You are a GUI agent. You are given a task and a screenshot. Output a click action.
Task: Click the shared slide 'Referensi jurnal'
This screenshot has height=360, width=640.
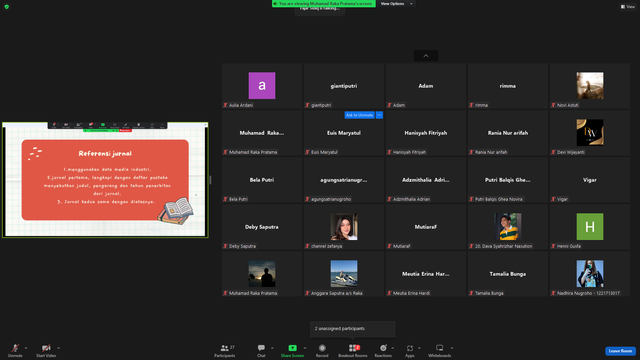pyautogui.click(x=105, y=180)
